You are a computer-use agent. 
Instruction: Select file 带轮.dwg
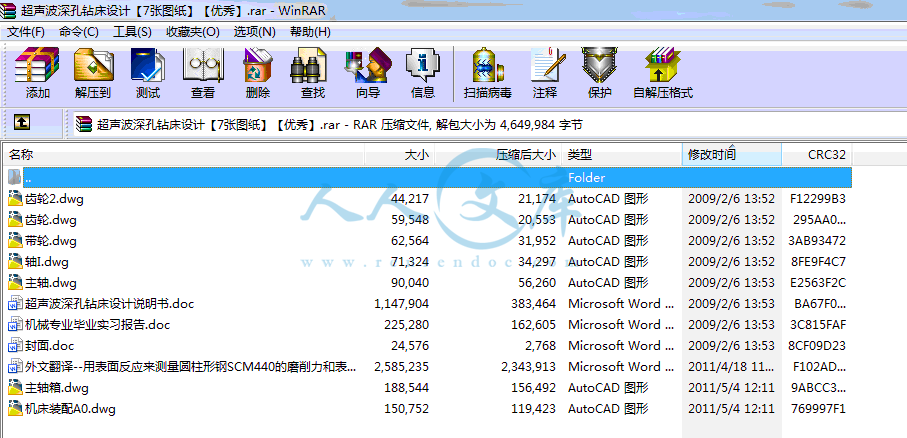51,241
